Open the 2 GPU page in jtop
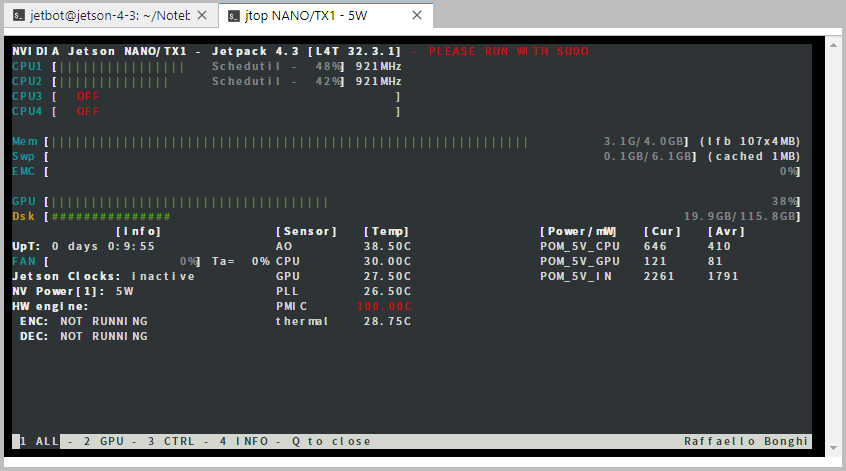846x471 pixels. [104, 441]
